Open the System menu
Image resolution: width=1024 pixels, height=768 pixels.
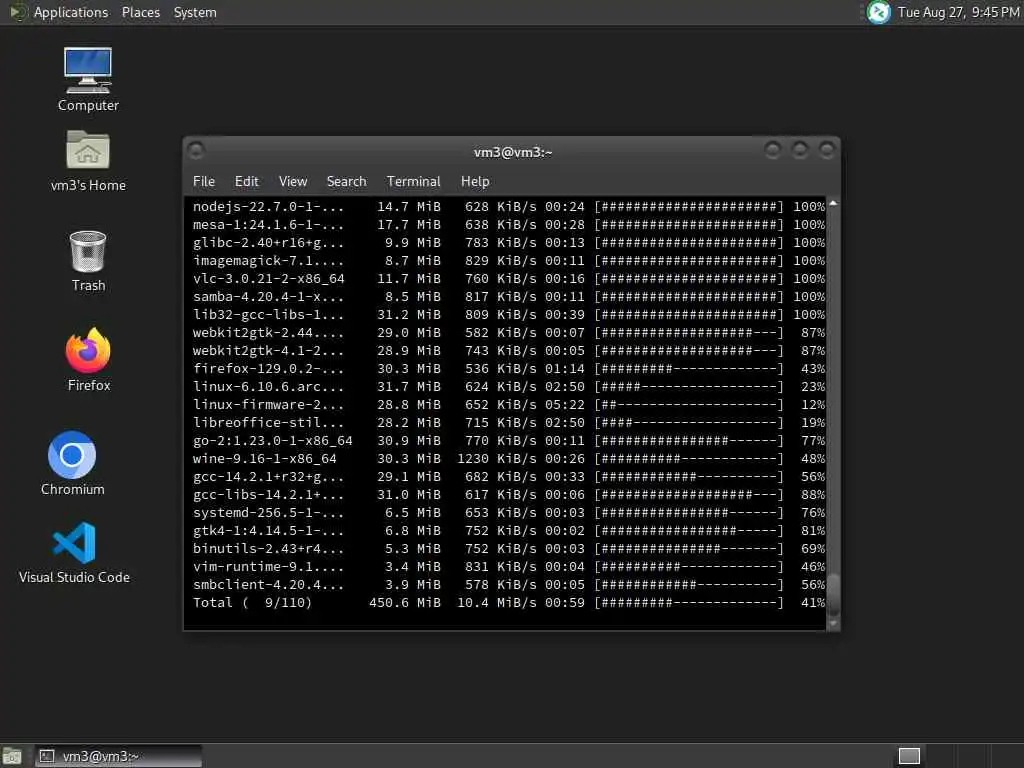pos(195,12)
